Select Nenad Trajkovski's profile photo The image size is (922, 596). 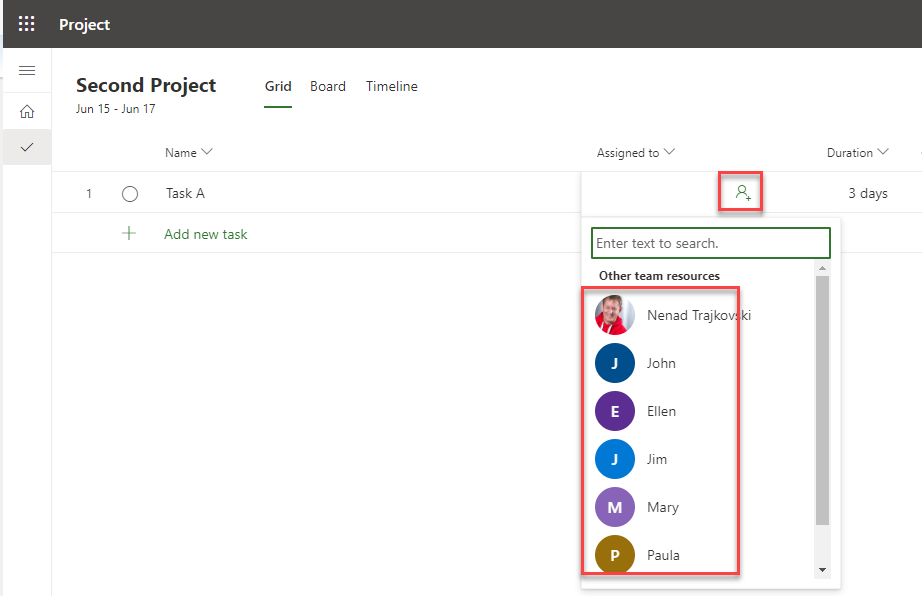[614, 315]
